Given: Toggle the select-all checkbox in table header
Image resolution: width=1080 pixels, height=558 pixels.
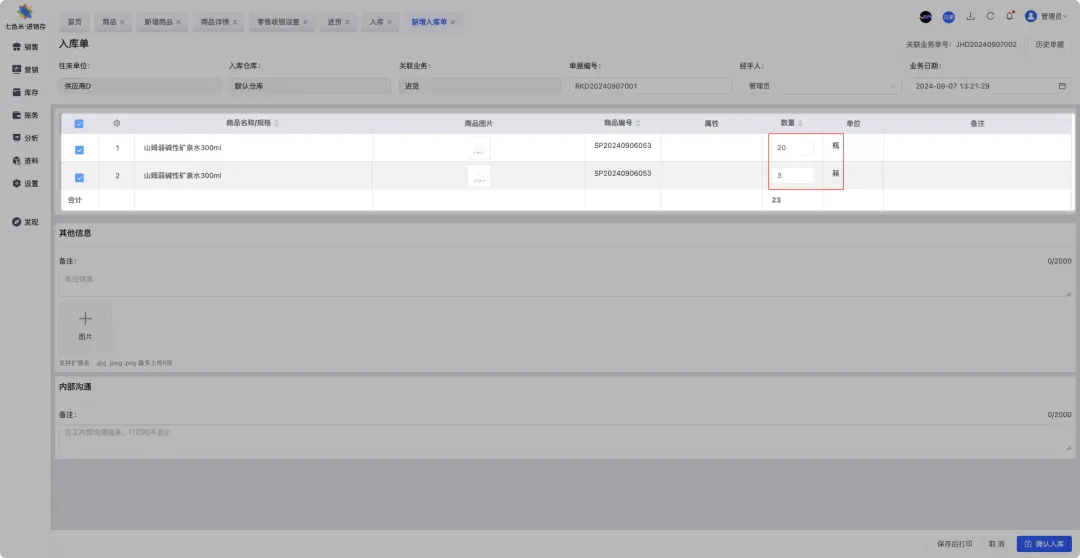Looking at the screenshot, I should pos(79,124).
